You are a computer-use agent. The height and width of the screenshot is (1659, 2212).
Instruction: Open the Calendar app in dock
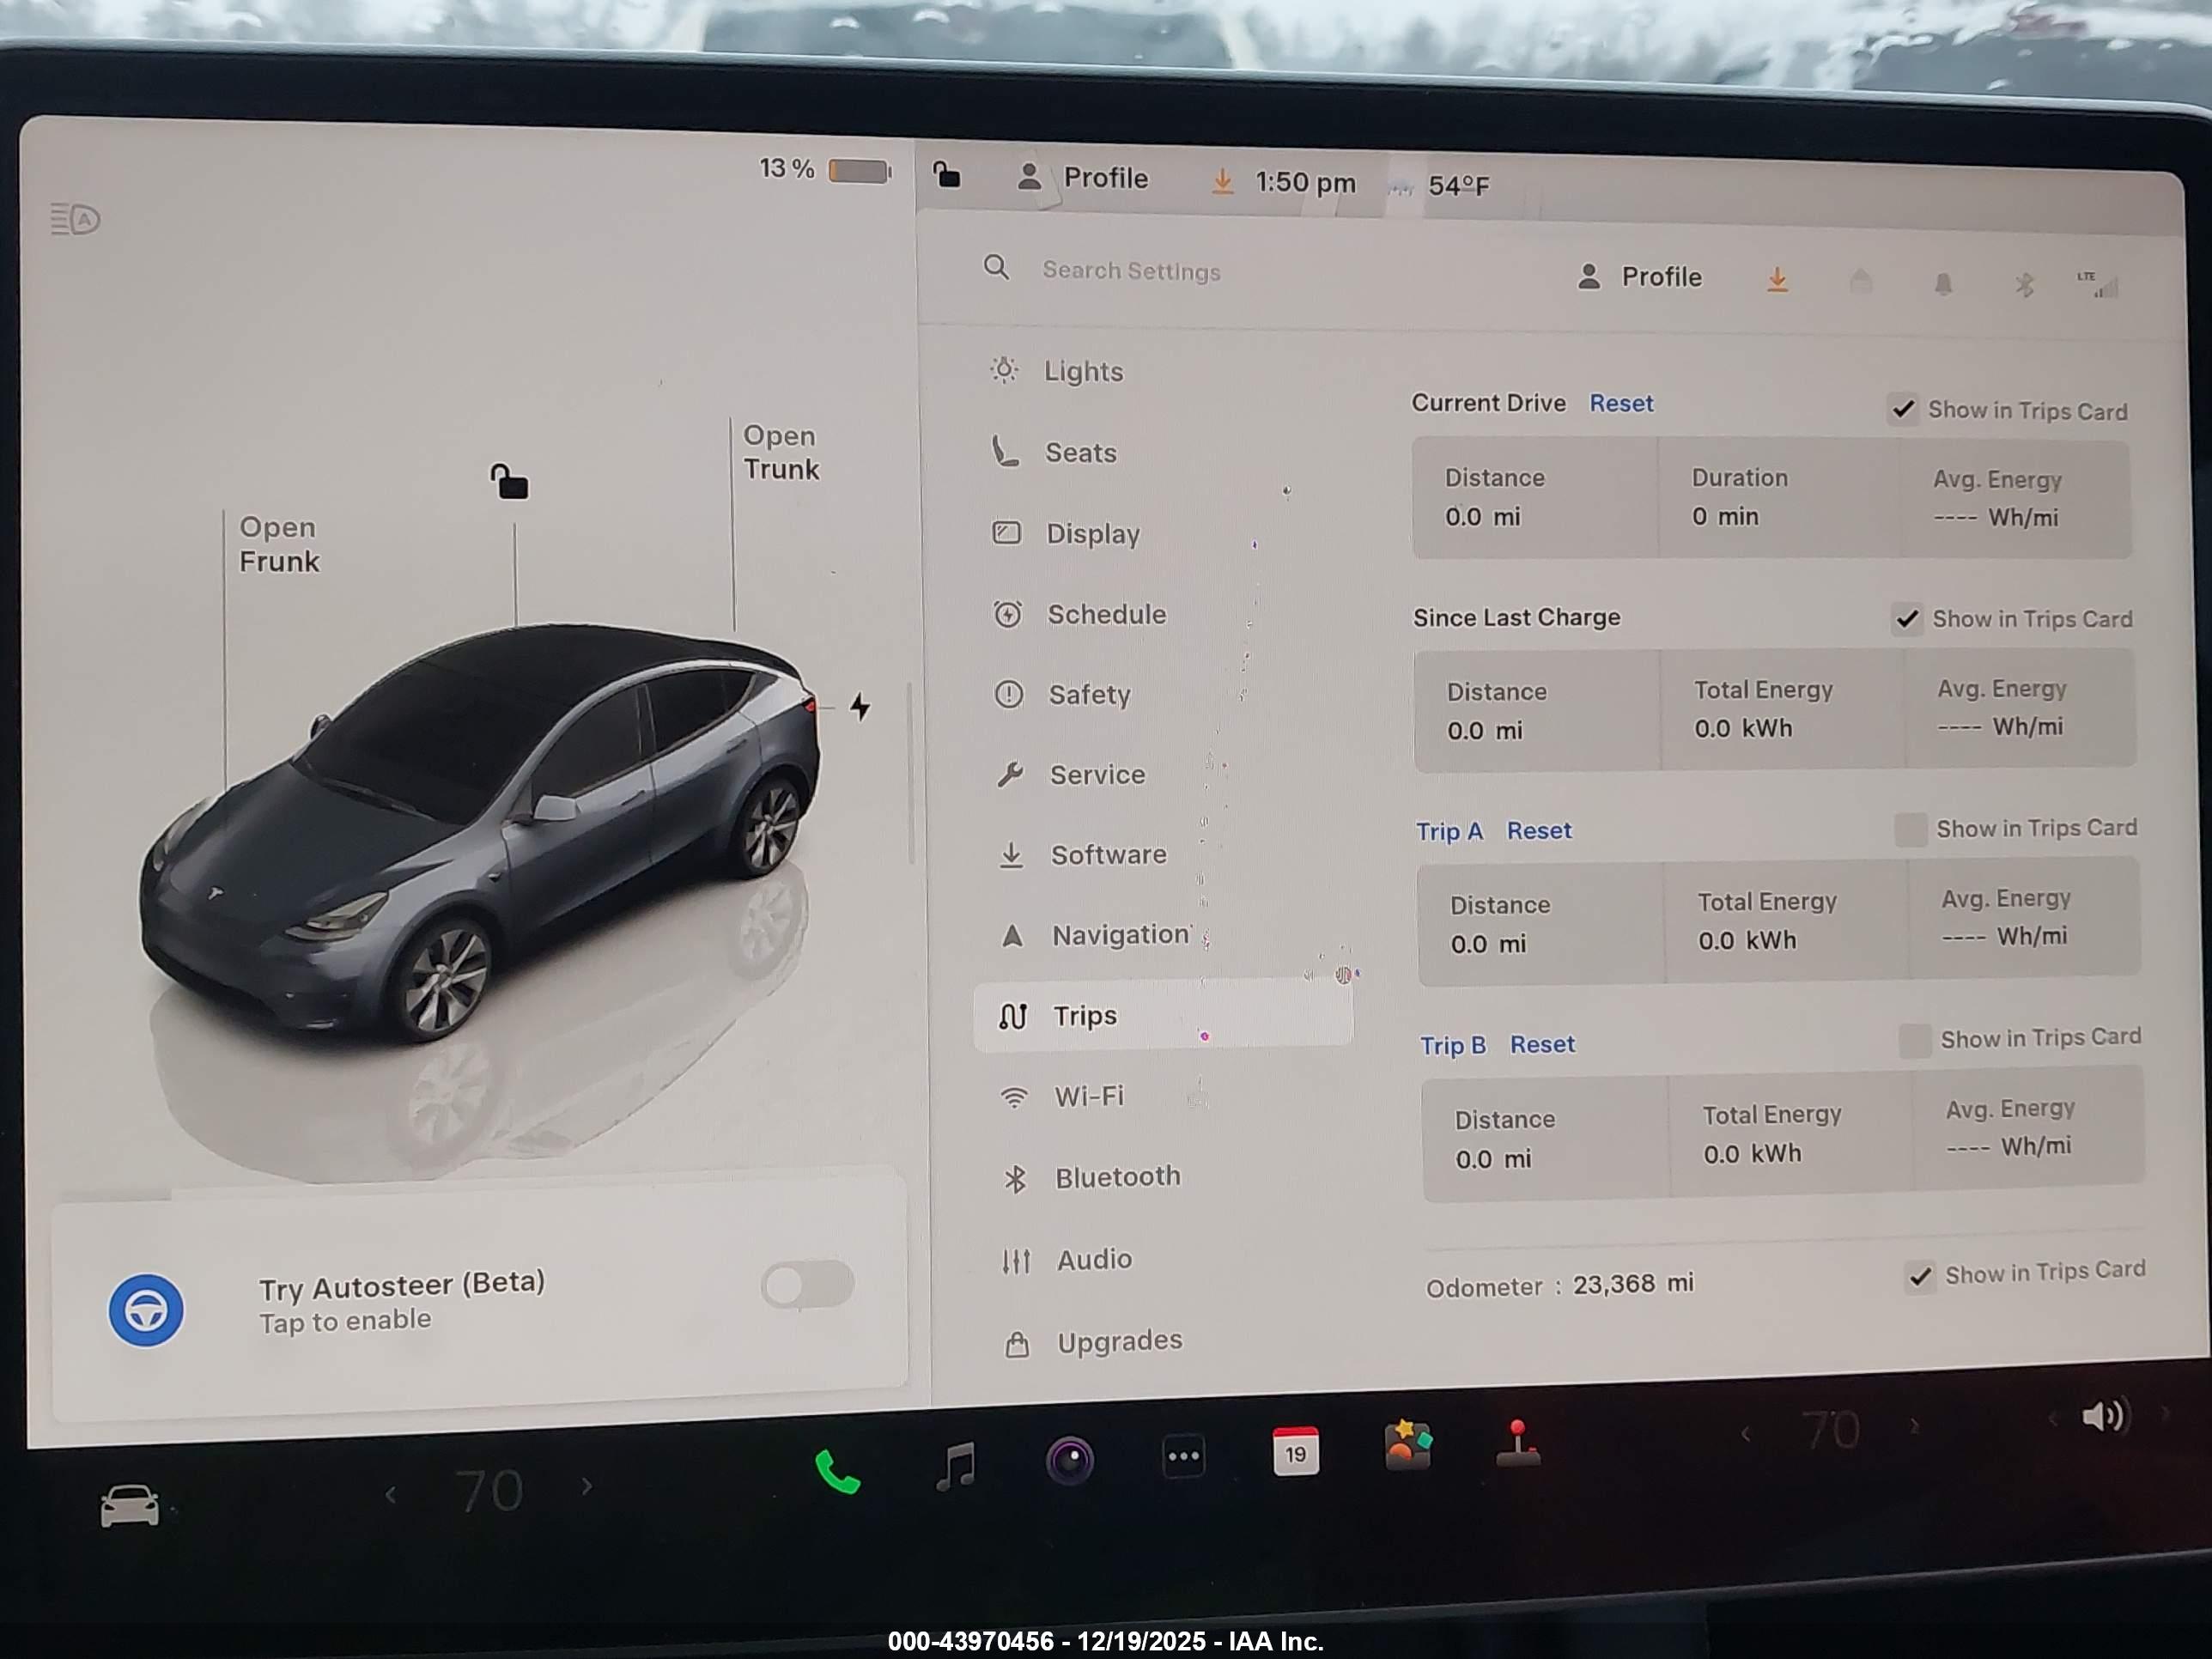1295,1451
